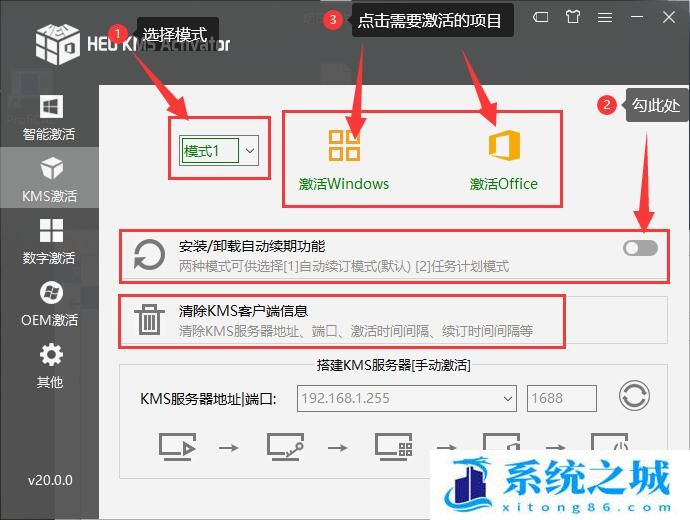Click the 安装/卸载自动续期功能 title

(x=252, y=246)
